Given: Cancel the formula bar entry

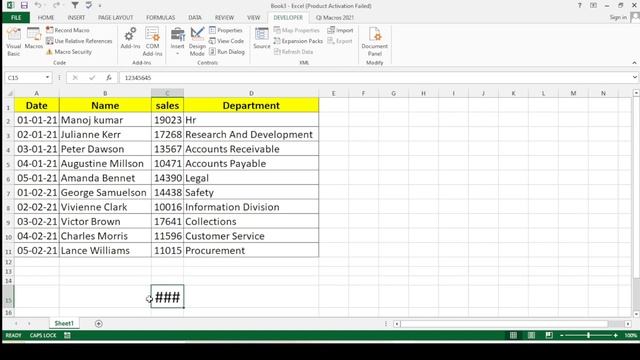Looking at the screenshot, I should pos(75,78).
